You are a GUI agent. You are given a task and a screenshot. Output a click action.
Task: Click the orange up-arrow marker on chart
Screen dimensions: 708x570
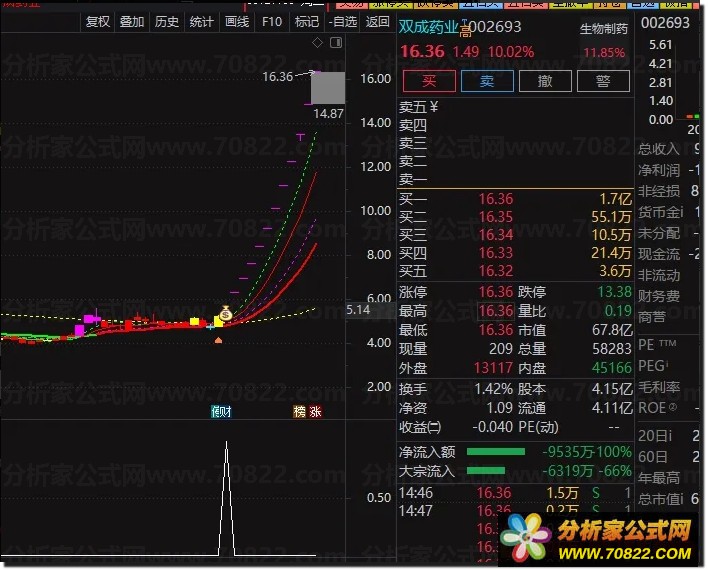tap(219, 340)
